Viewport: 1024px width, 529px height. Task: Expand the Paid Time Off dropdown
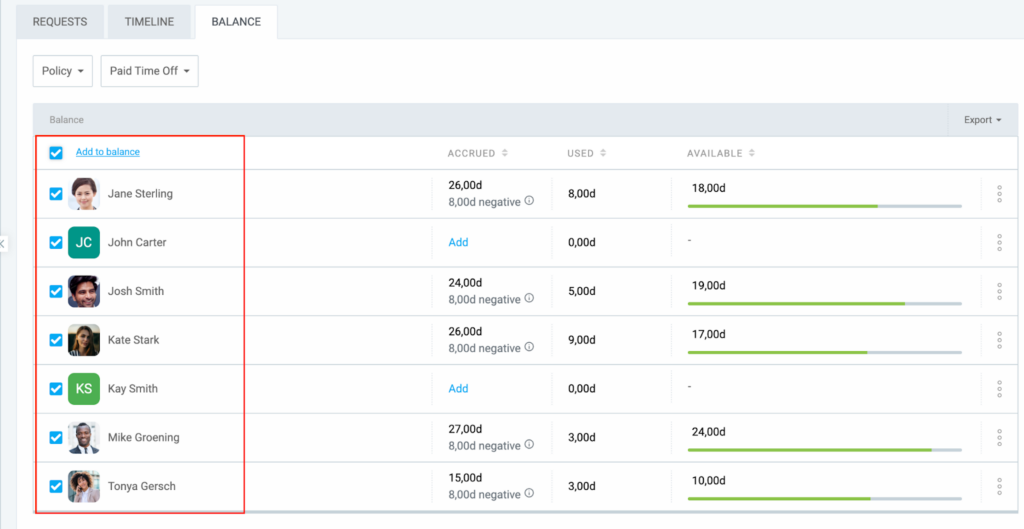click(149, 71)
